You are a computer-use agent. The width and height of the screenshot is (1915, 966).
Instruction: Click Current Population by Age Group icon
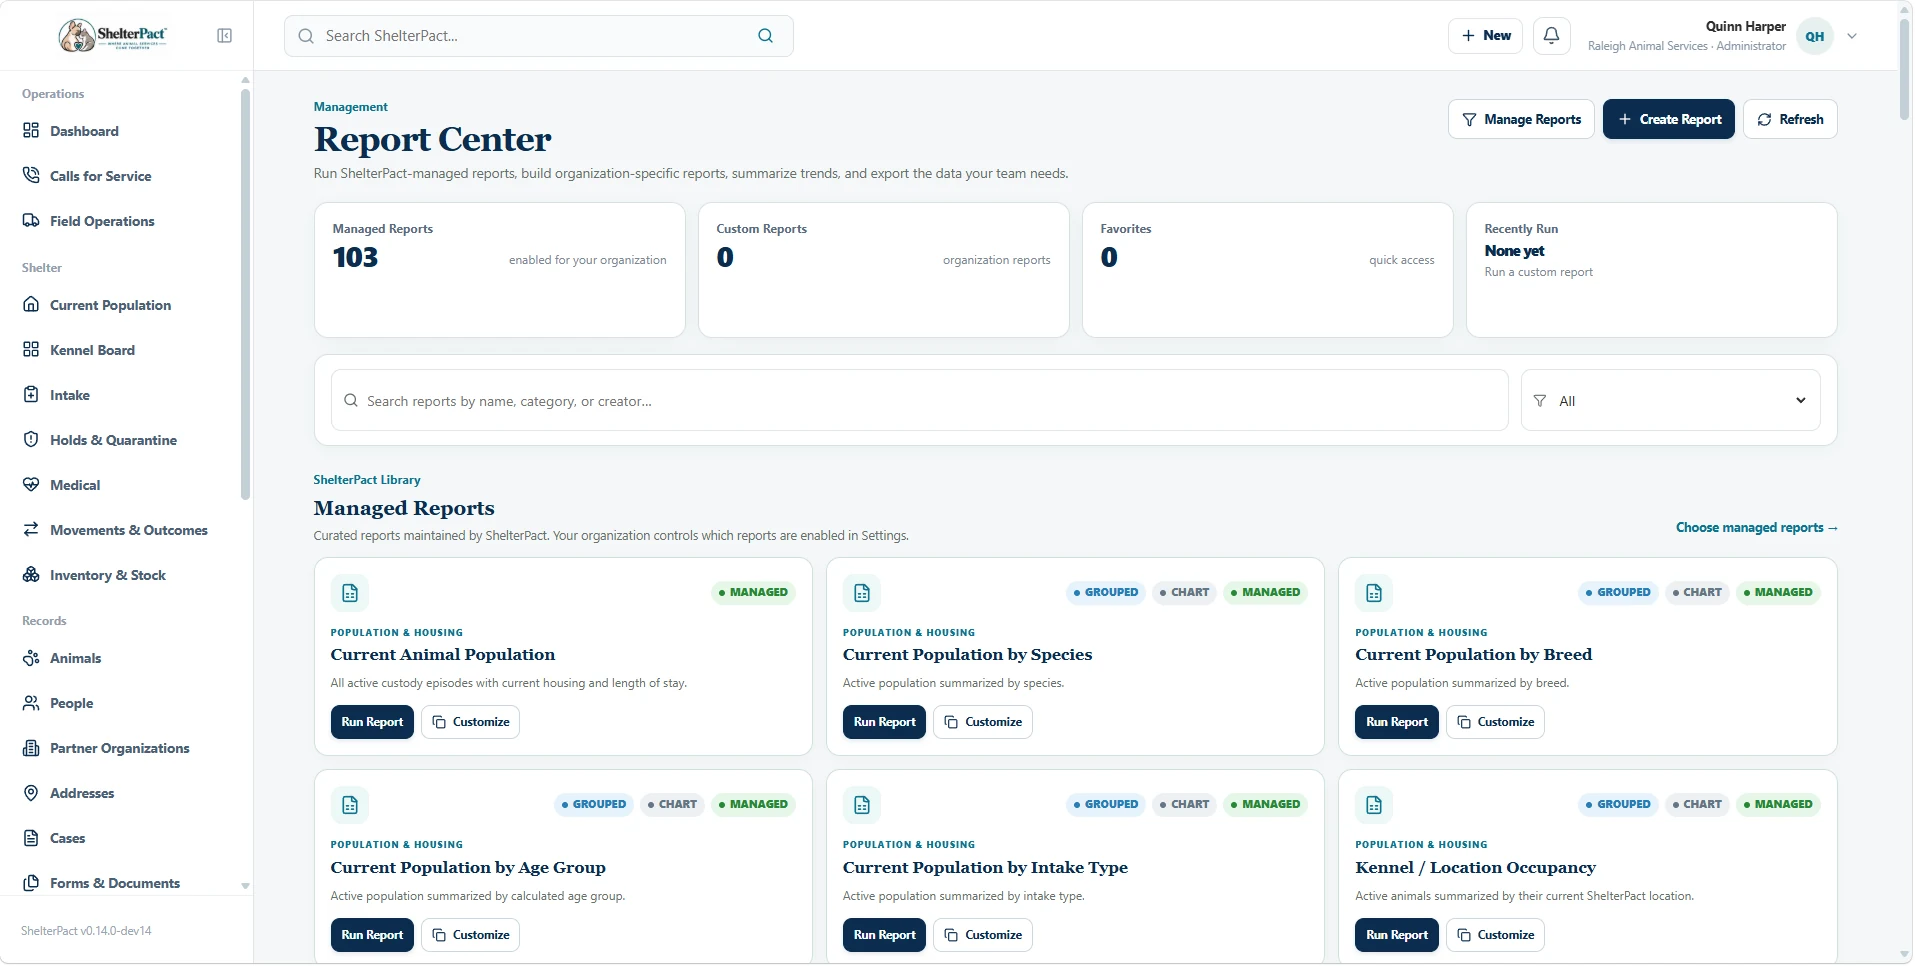pyautogui.click(x=350, y=805)
